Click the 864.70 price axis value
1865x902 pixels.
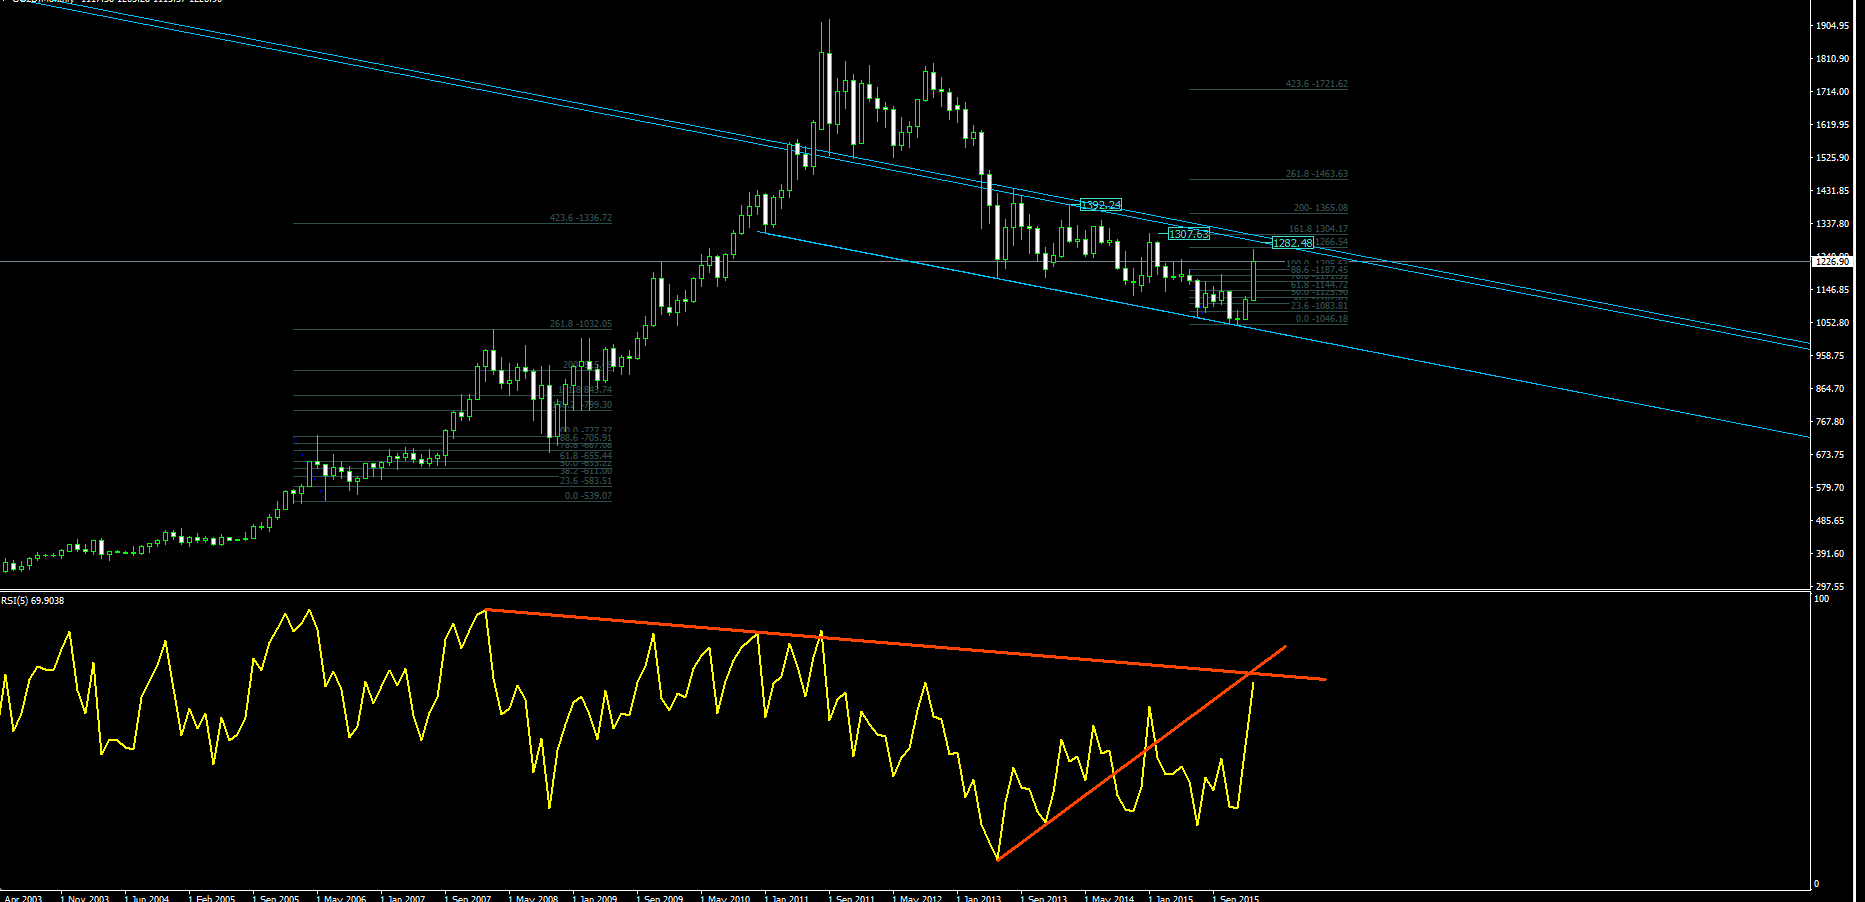point(1830,389)
